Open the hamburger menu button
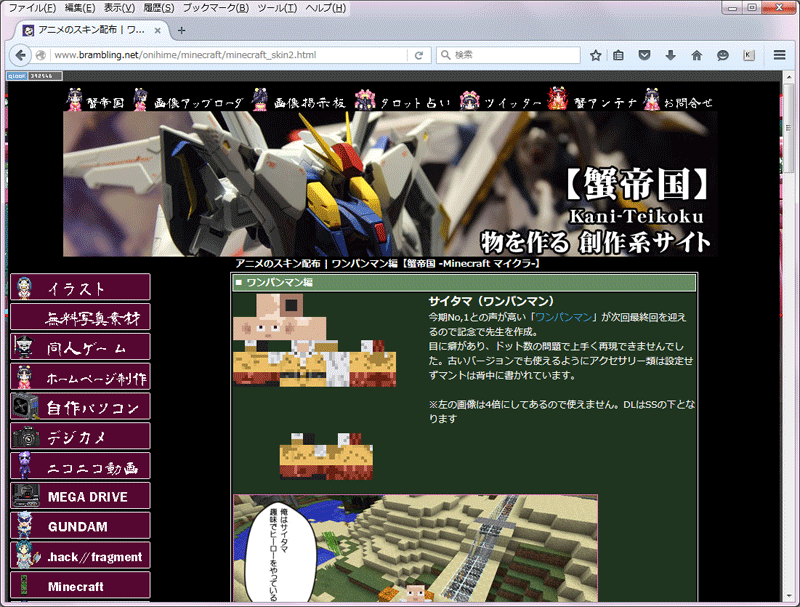The height and width of the screenshot is (607, 800). click(779, 55)
